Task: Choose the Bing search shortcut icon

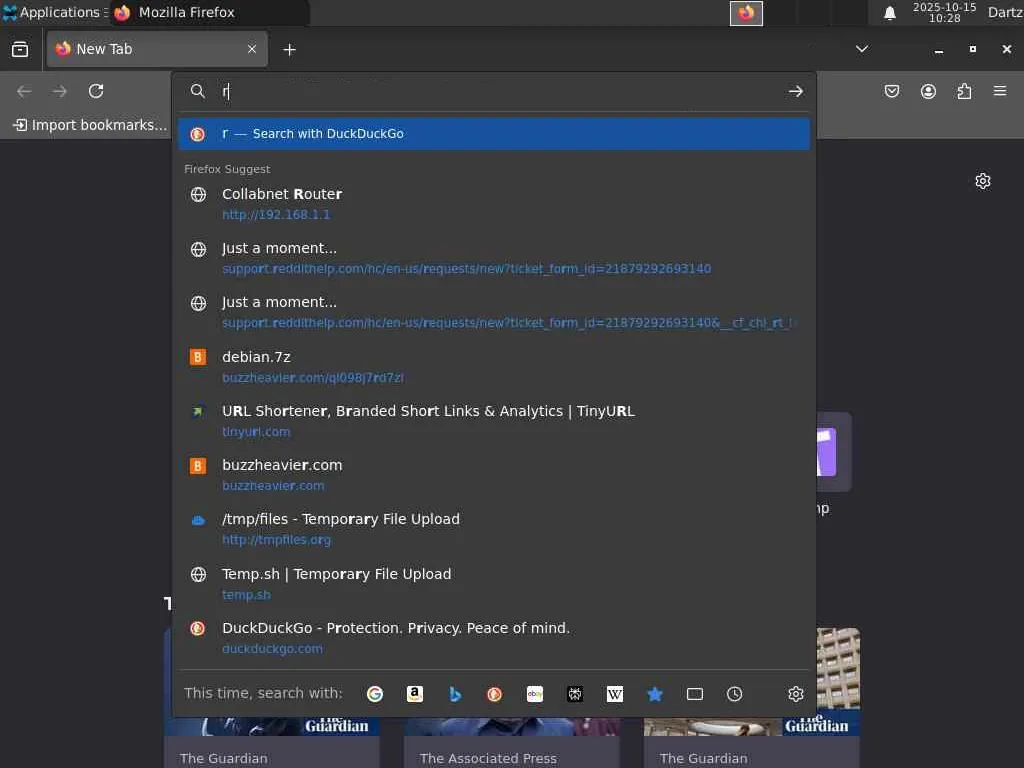Action: [x=455, y=694]
